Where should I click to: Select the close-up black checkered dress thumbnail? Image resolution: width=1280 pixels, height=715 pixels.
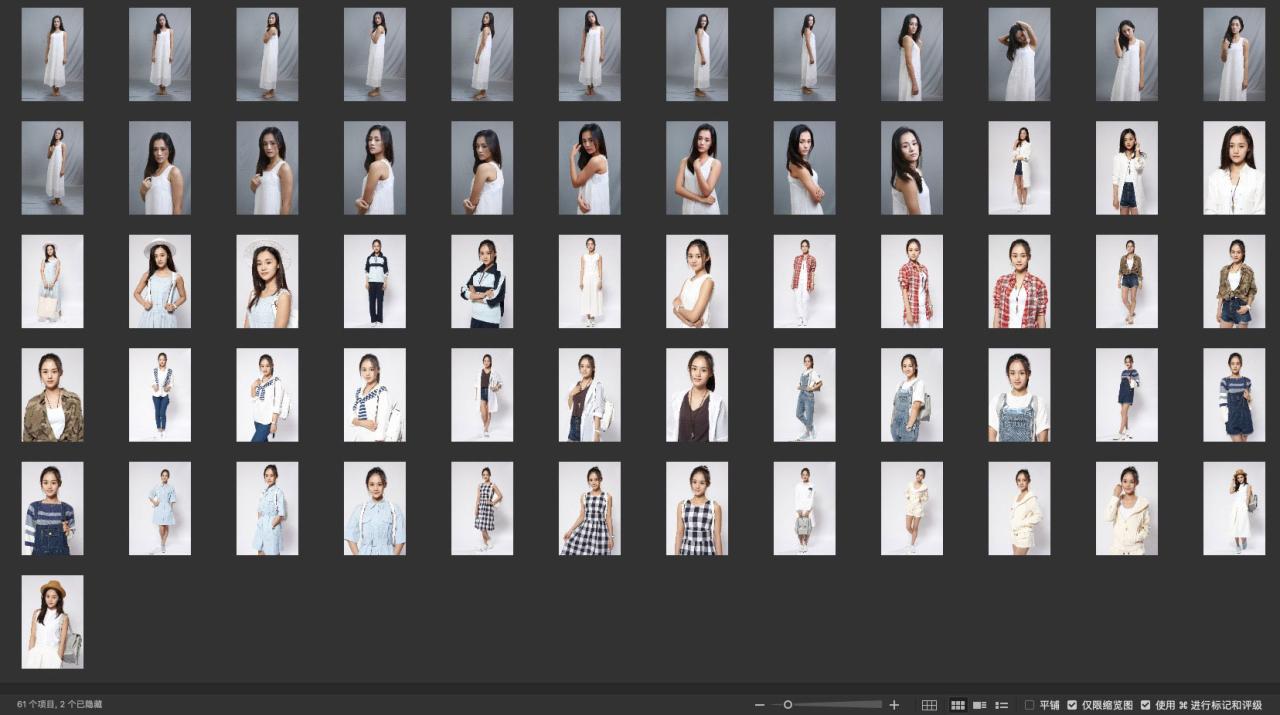[x=697, y=508]
